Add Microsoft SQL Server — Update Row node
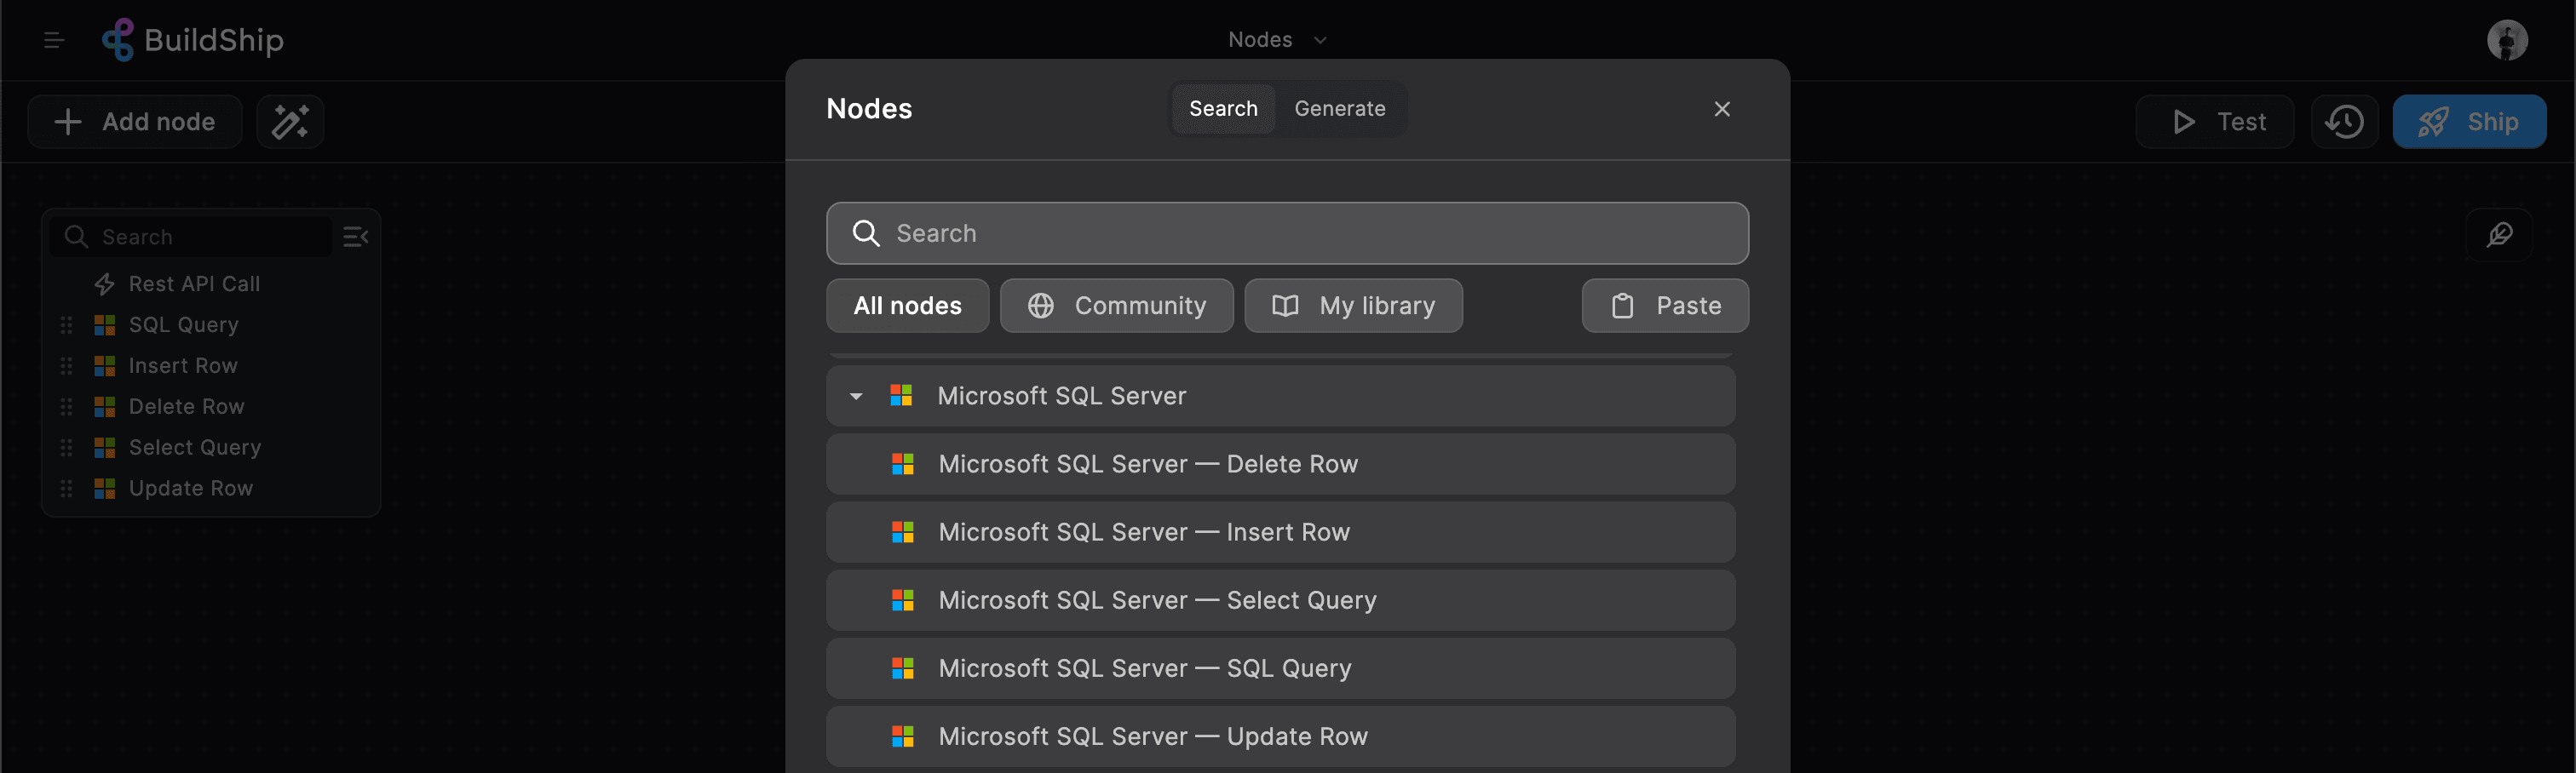This screenshot has height=773, width=2576. 1280,737
